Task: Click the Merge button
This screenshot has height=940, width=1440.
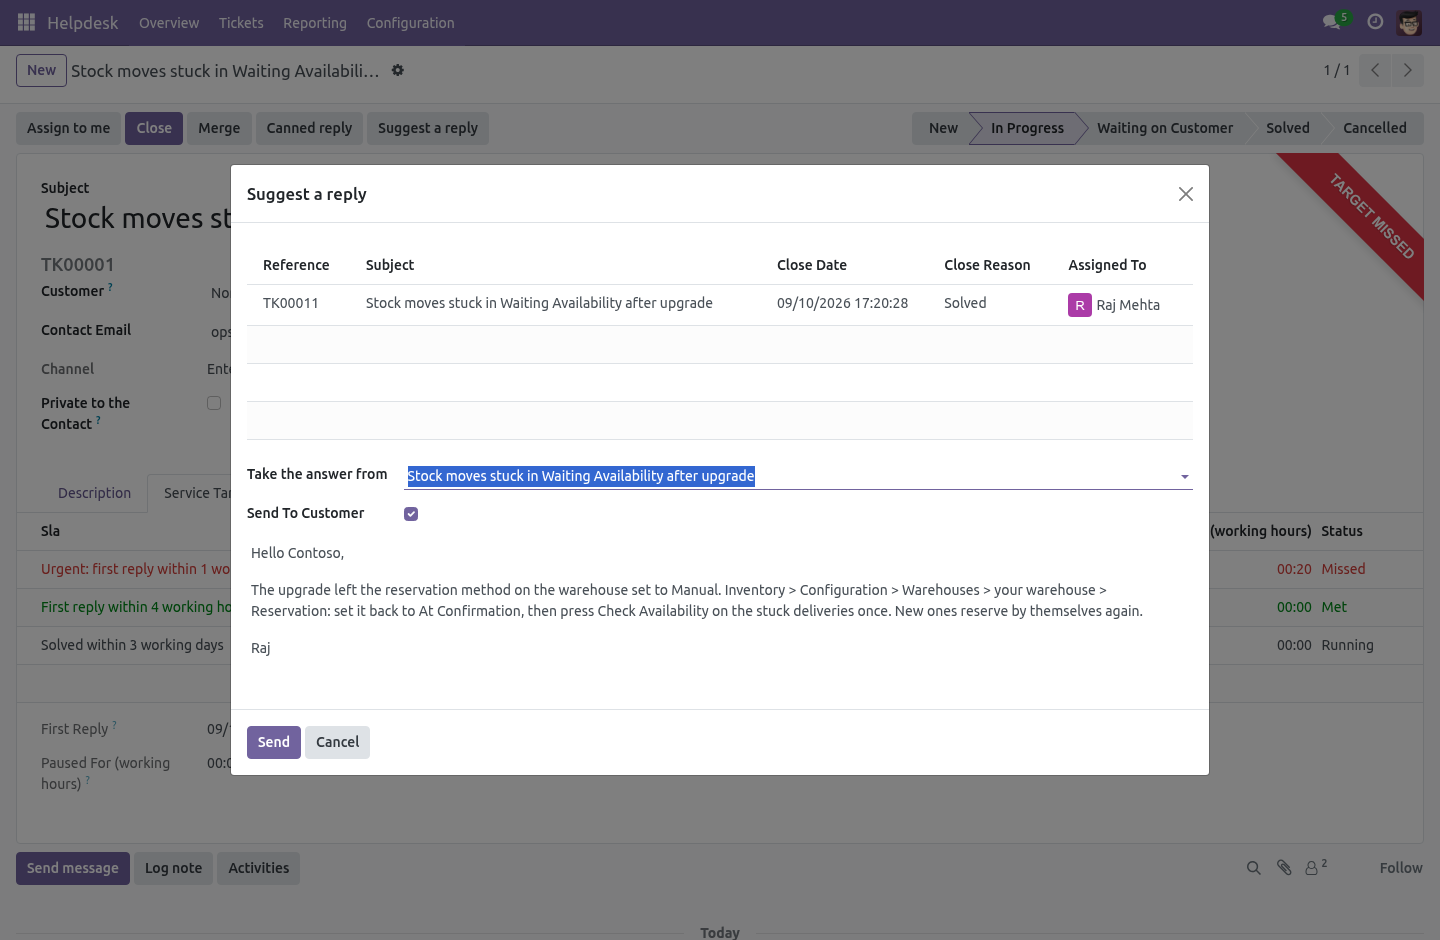Action: 219,128
